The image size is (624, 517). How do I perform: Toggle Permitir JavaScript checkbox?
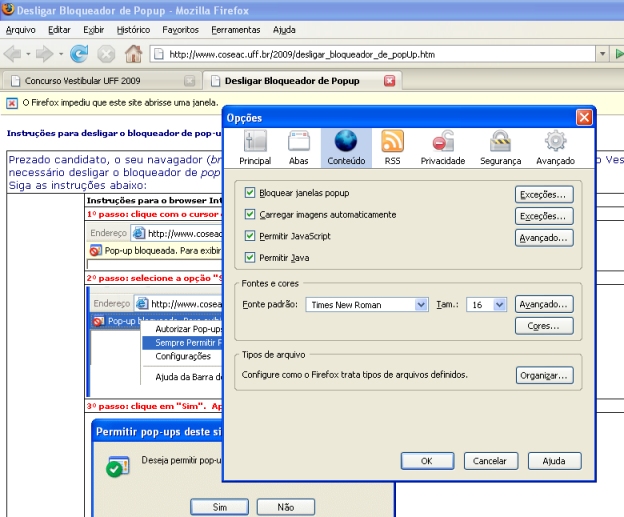coord(250,236)
